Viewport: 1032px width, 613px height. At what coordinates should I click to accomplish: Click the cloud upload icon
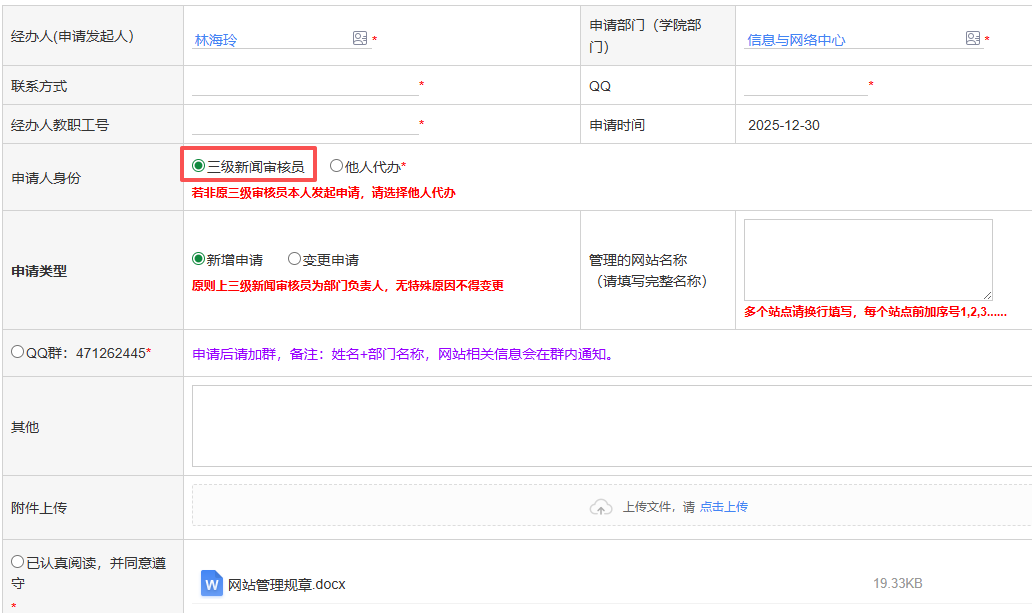click(x=601, y=507)
